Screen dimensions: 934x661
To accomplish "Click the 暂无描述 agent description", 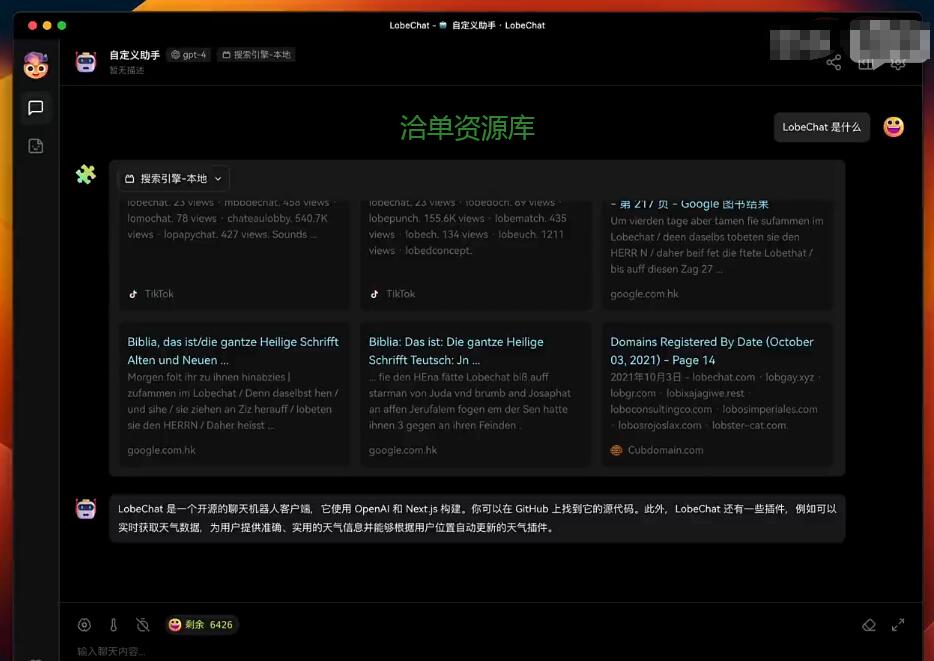I will [x=126, y=70].
